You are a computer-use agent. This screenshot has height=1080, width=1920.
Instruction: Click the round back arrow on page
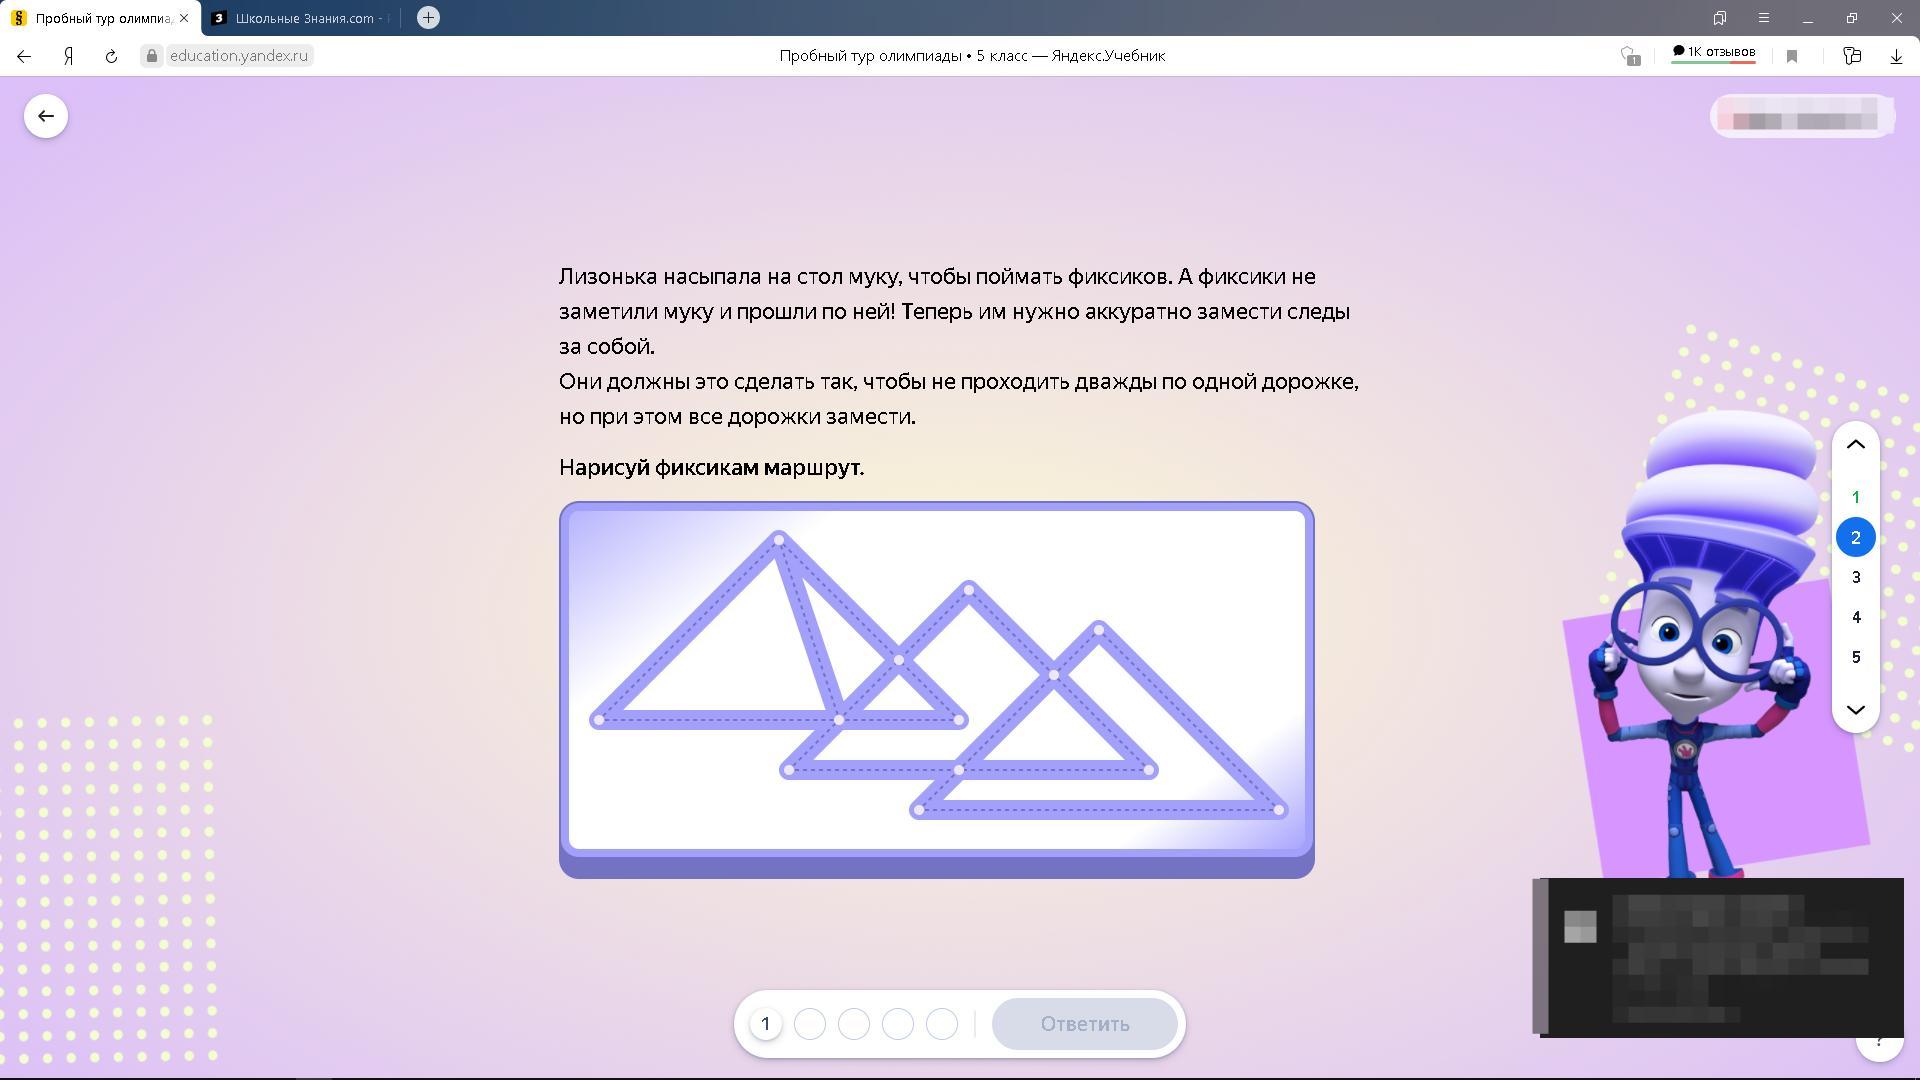(x=46, y=116)
